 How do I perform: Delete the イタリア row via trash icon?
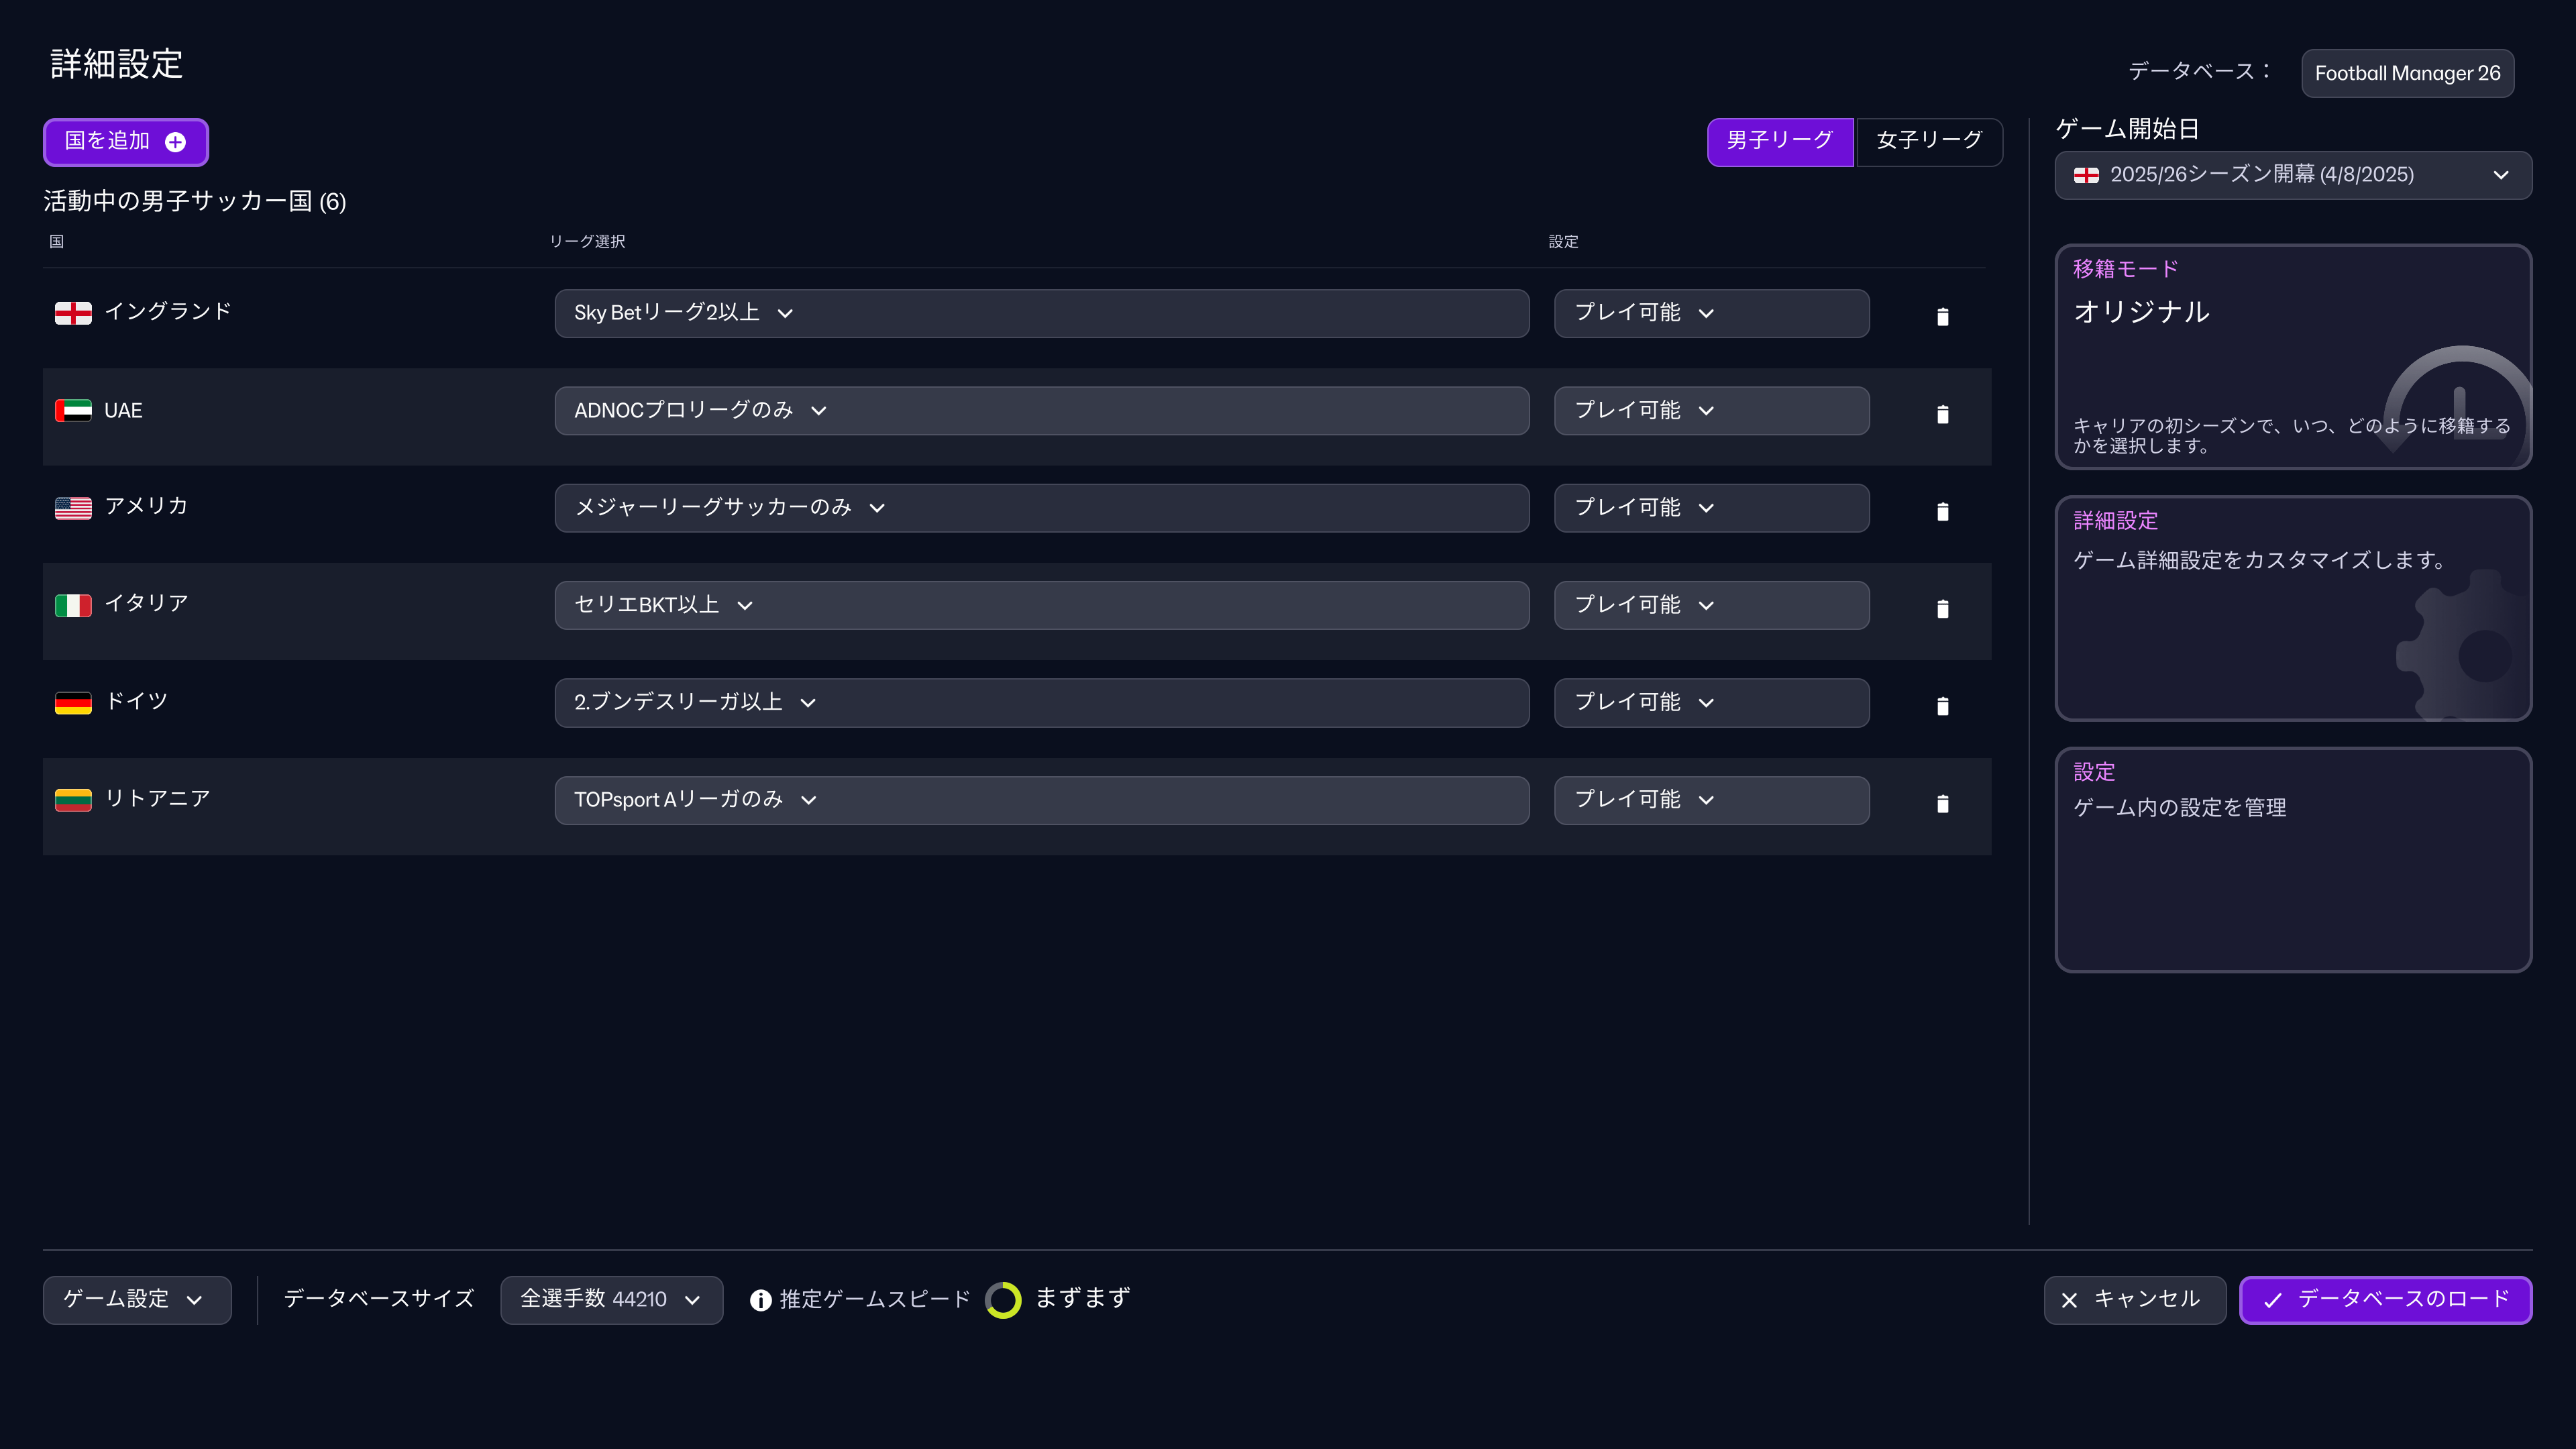click(x=1942, y=609)
